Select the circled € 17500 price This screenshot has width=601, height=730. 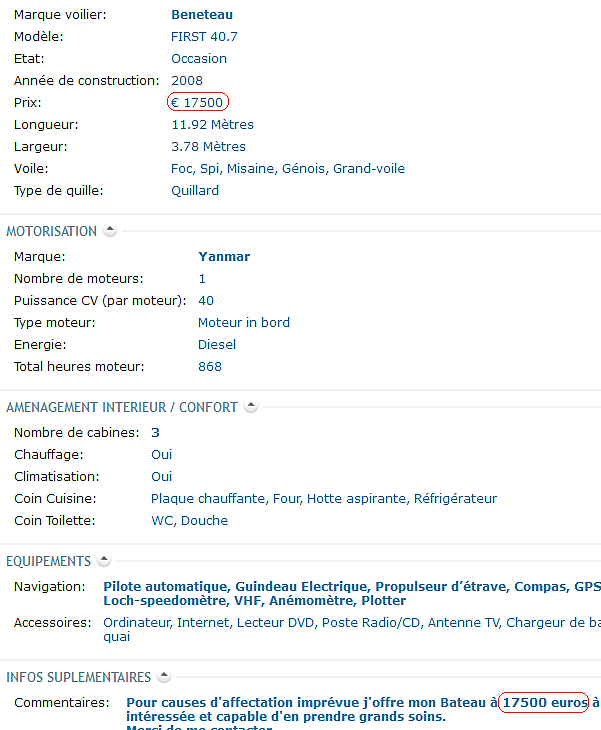tap(198, 102)
